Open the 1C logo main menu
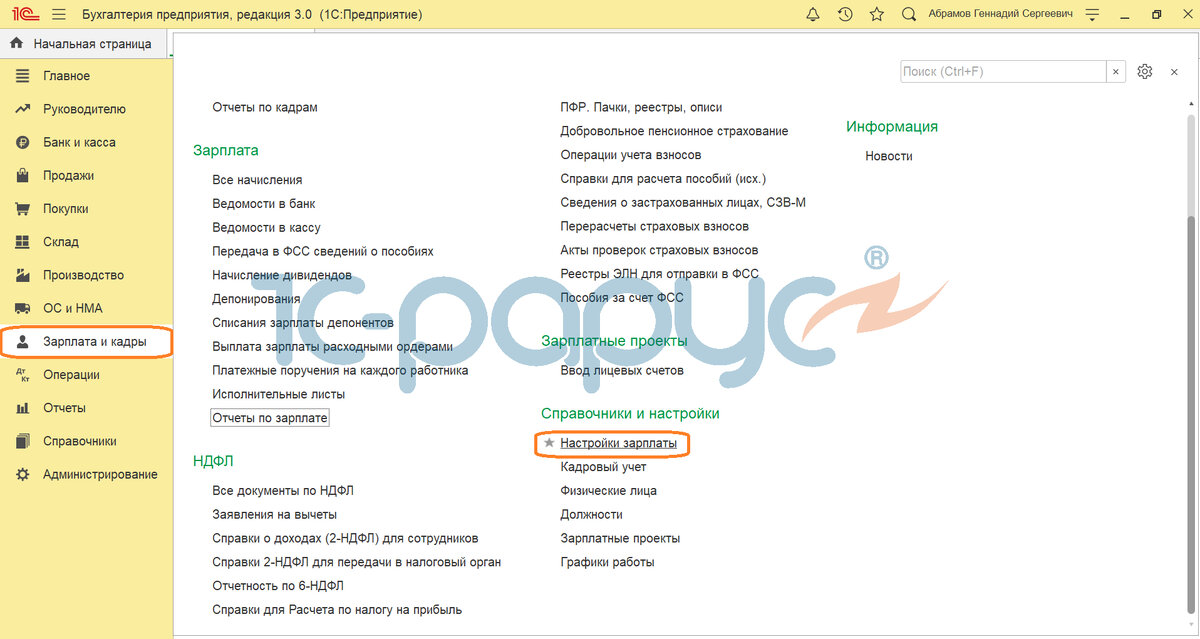Screen dimensions: 1200x639 (24, 15)
